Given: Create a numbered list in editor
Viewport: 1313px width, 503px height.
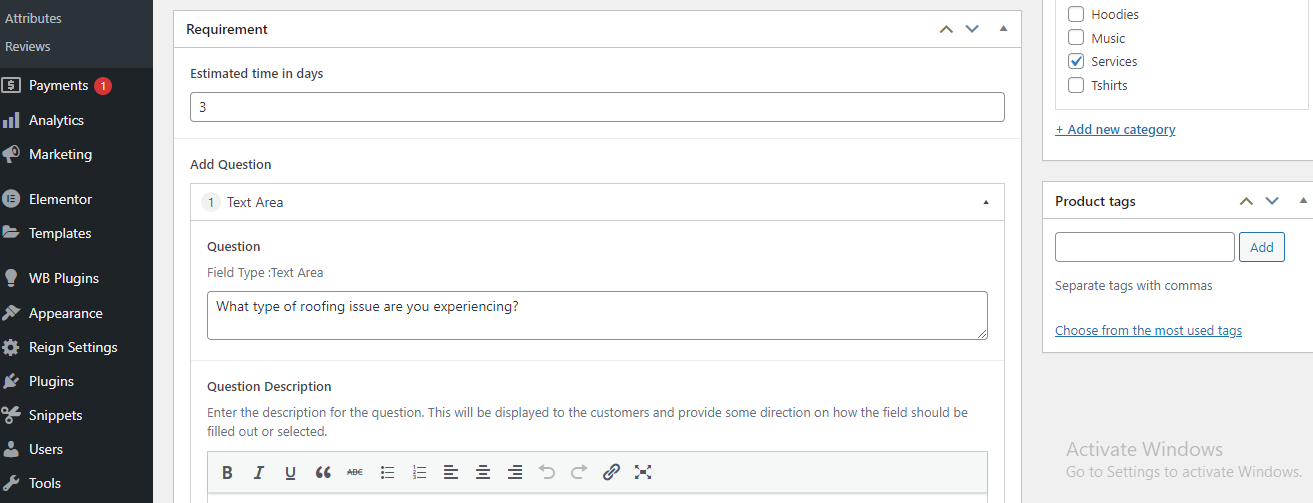Looking at the screenshot, I should coord(419,472).
